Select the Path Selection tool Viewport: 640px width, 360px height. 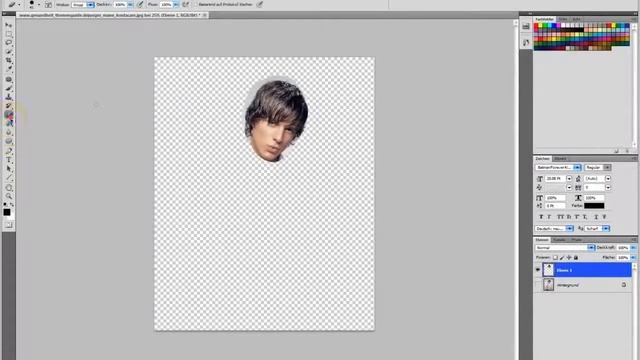coord(9,169)
